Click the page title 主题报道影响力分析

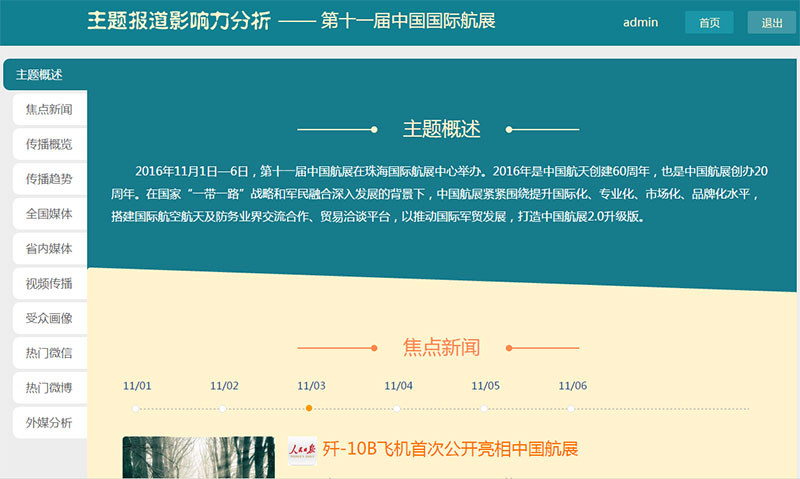click(x=179, y=21)
